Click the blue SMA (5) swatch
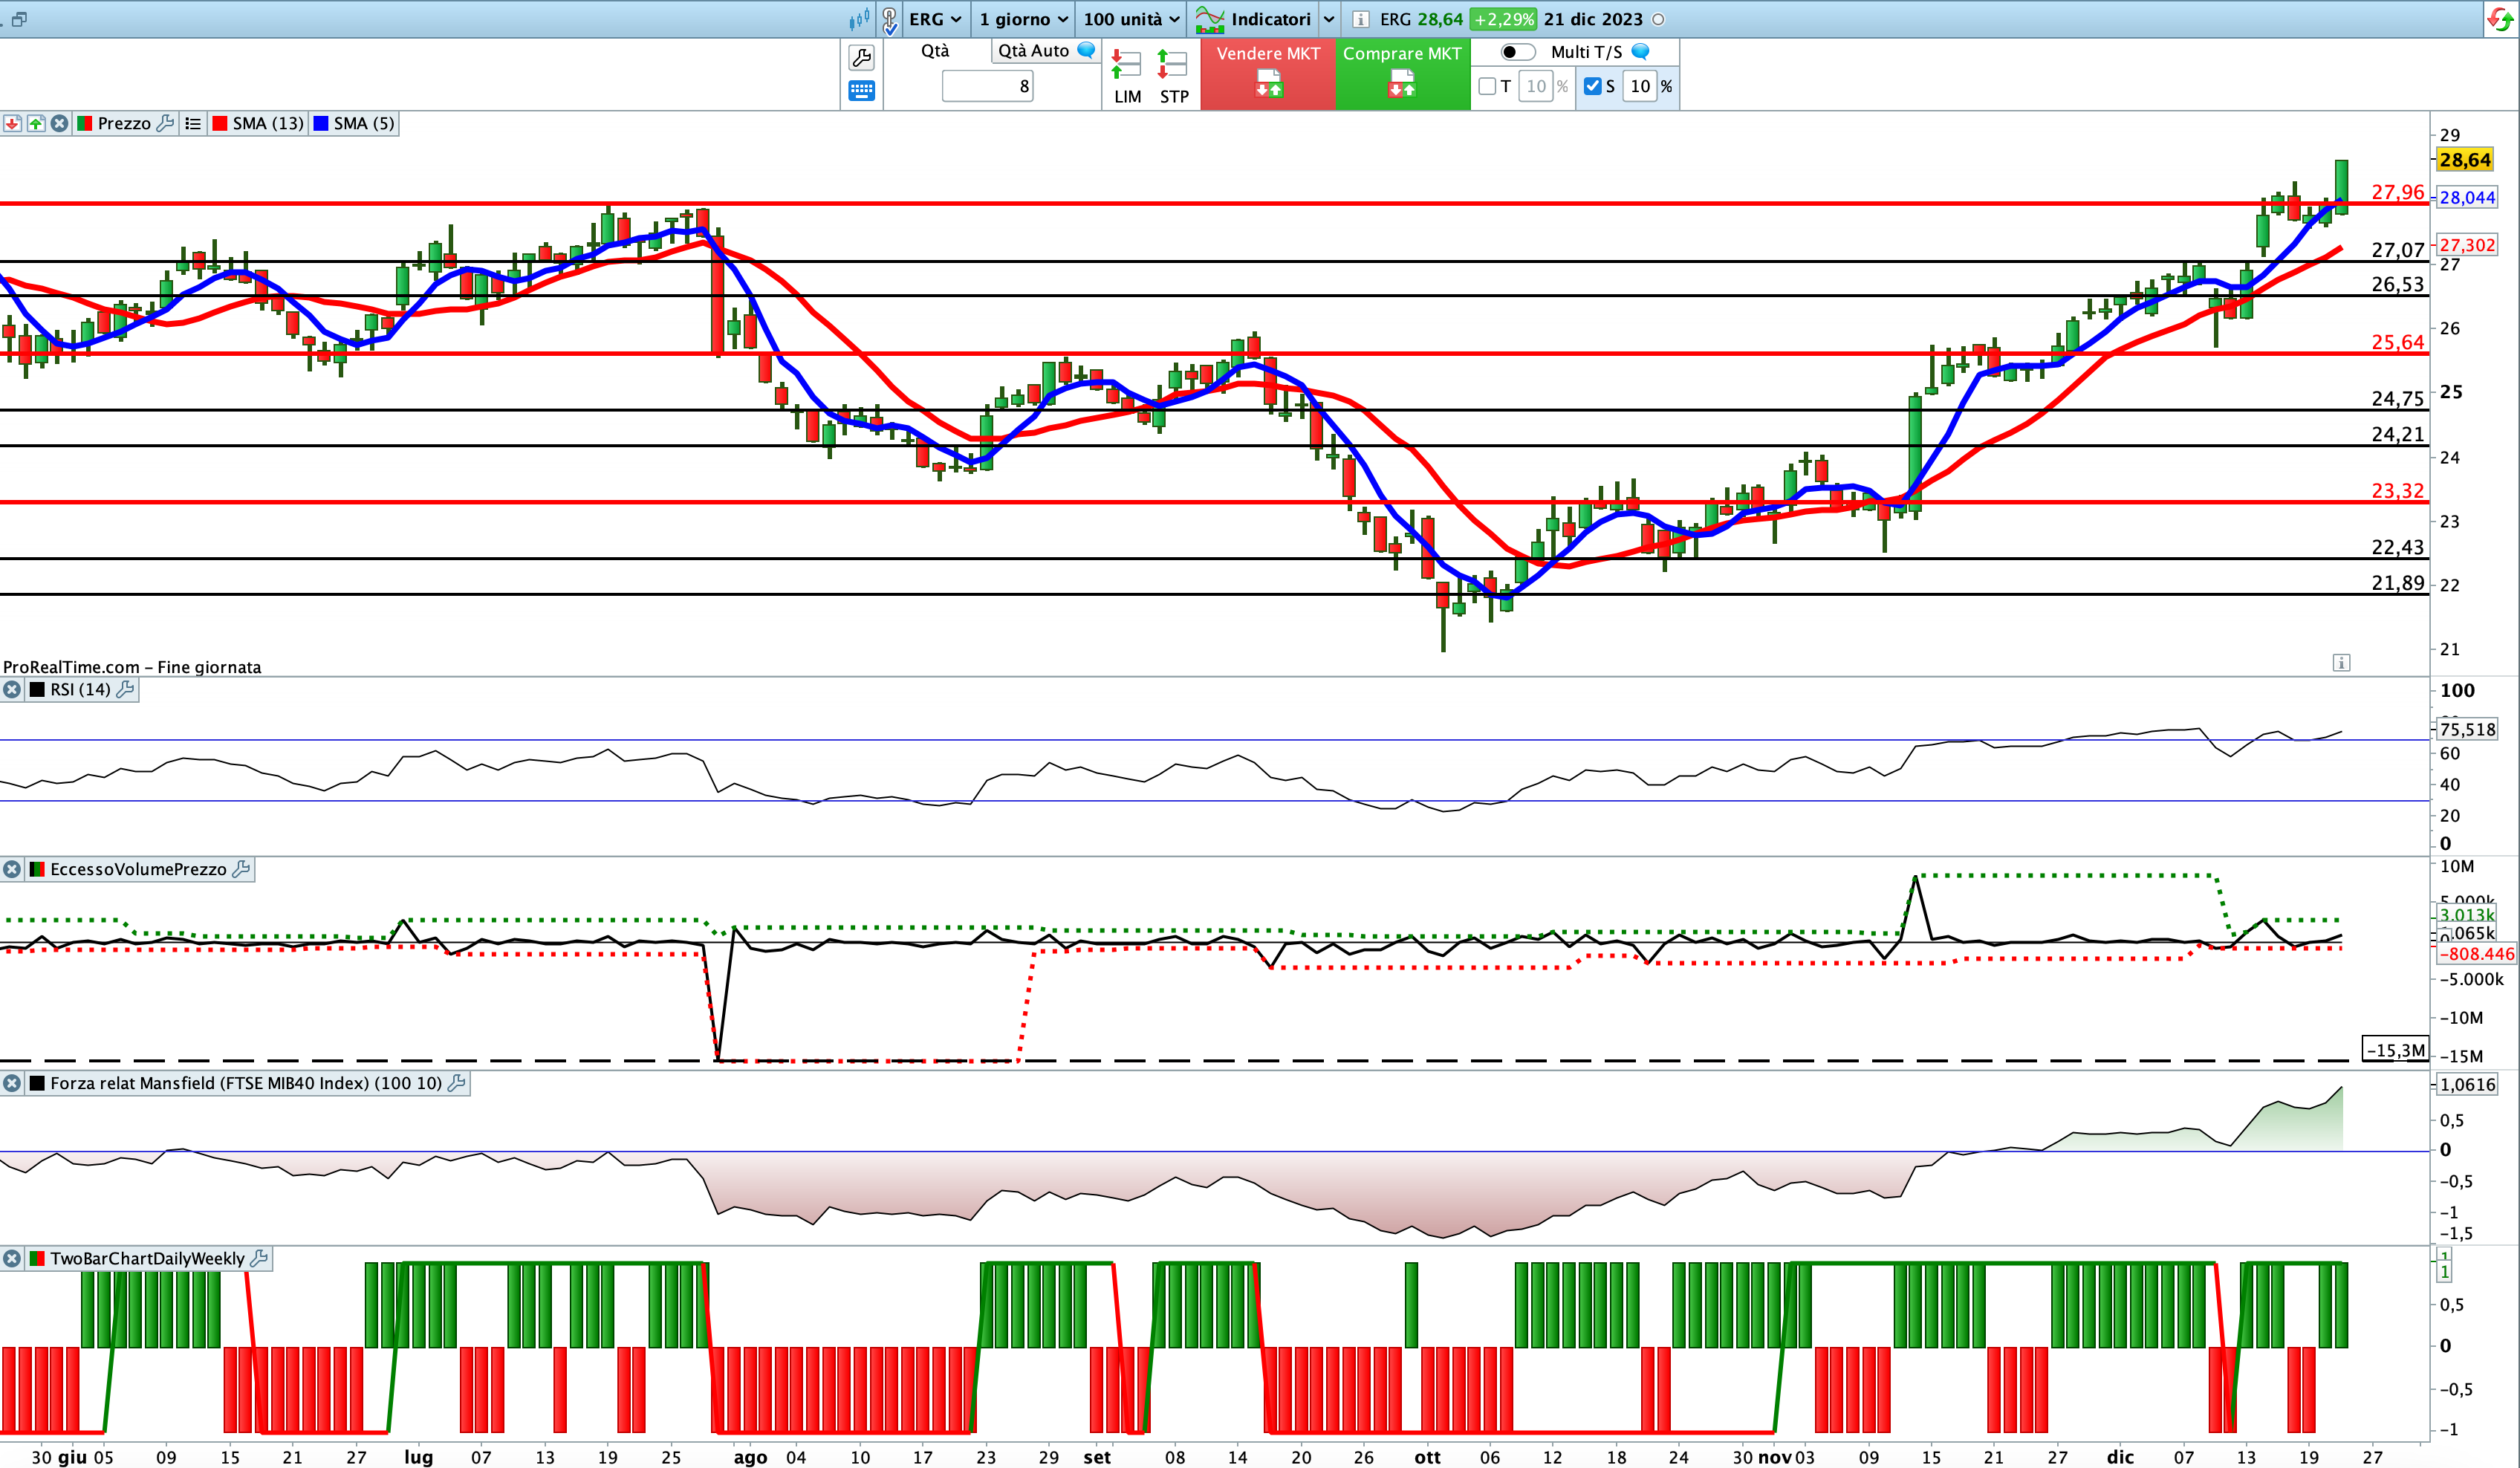This screenshot has height=1468, width=2520. pyautogui.click(x=321, y=123)
